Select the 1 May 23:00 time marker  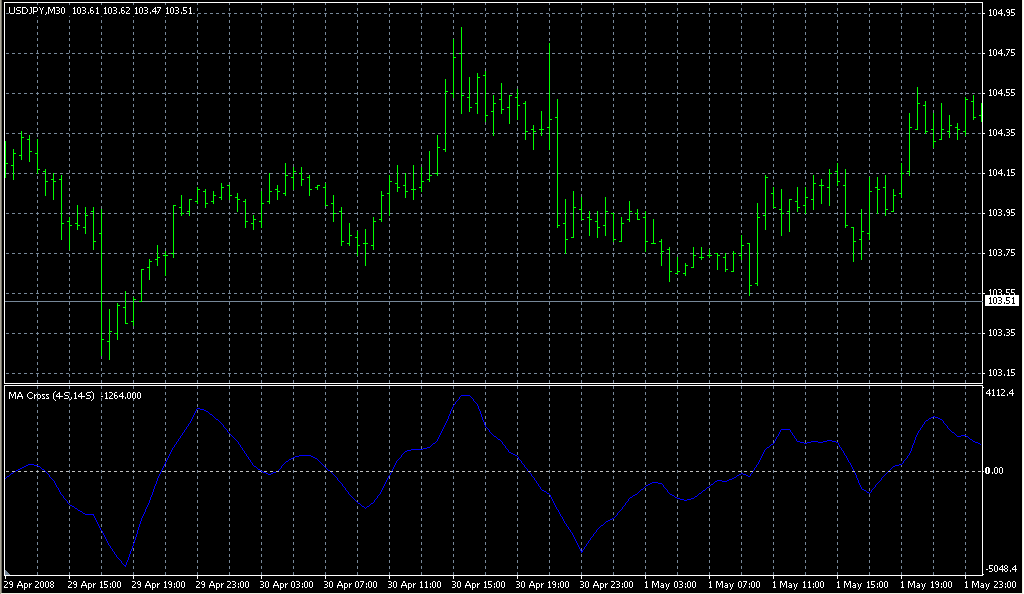pyautogui.click(x=990, y=584)
